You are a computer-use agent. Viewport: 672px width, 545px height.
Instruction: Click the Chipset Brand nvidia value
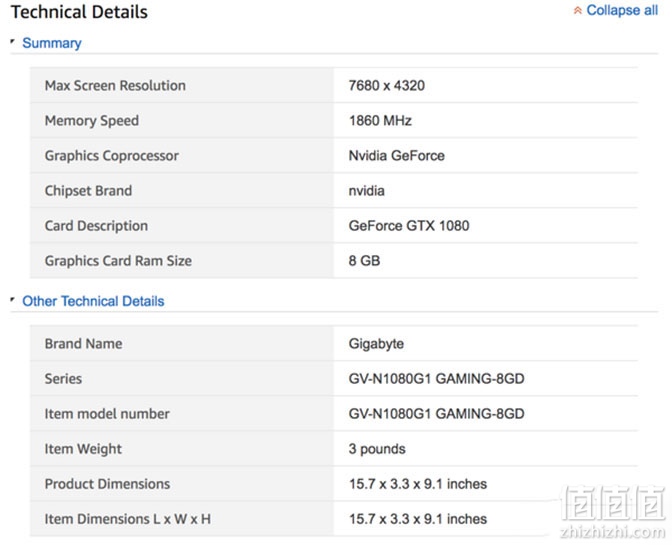(366, 191)
